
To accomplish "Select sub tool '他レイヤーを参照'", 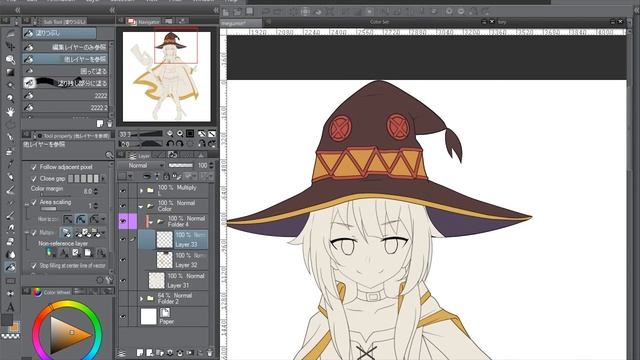I will (x=65, y=59).
